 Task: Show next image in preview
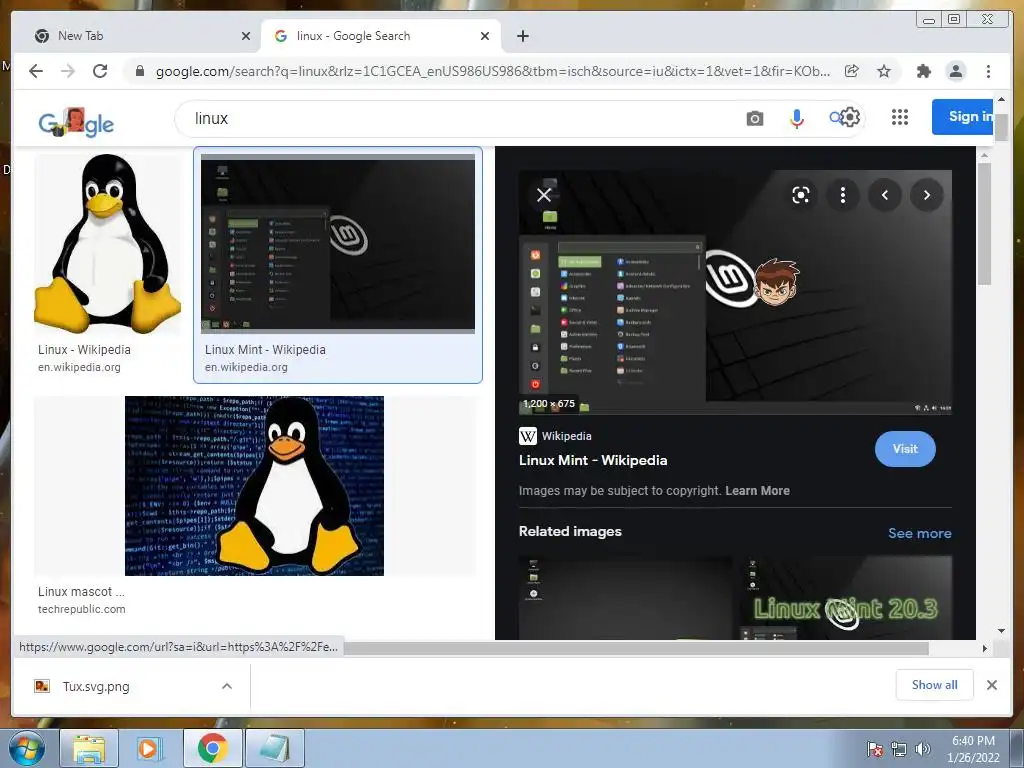click(x=927, y=195)
